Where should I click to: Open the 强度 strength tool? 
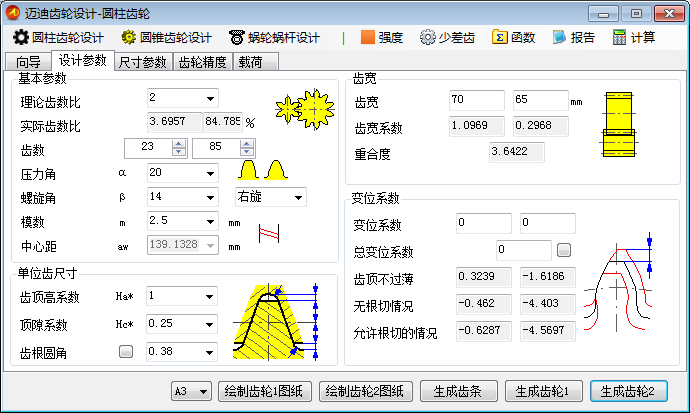(x=382, y=38)
